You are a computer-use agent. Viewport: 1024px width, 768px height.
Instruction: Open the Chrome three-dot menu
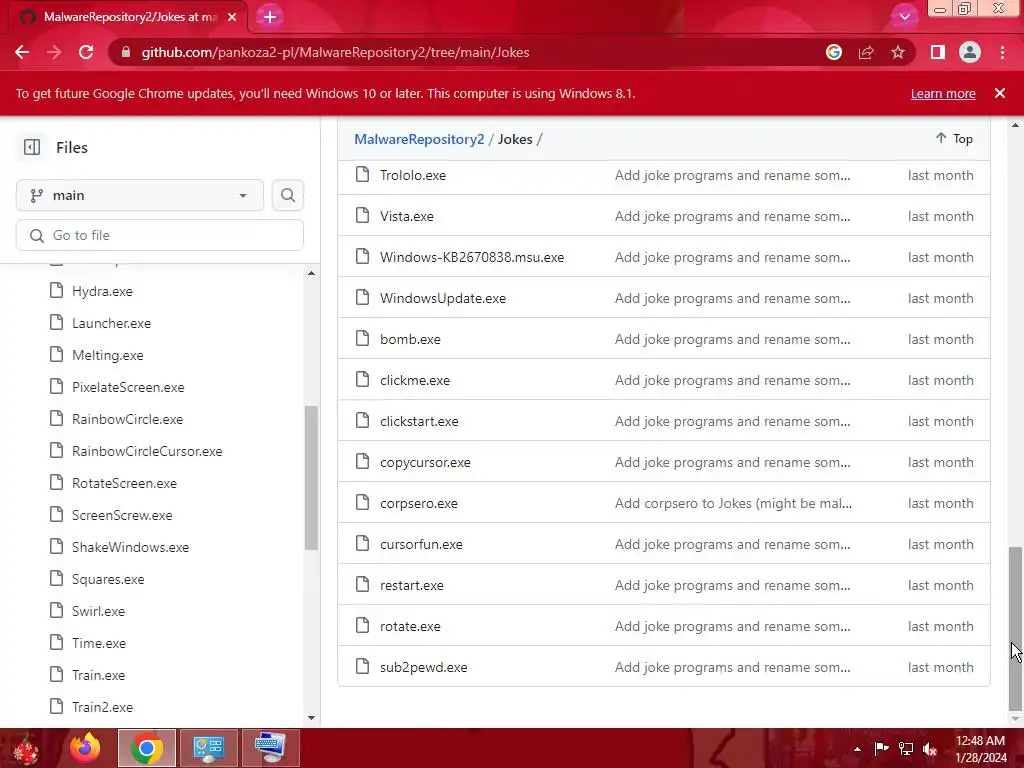coord(1002,52)
